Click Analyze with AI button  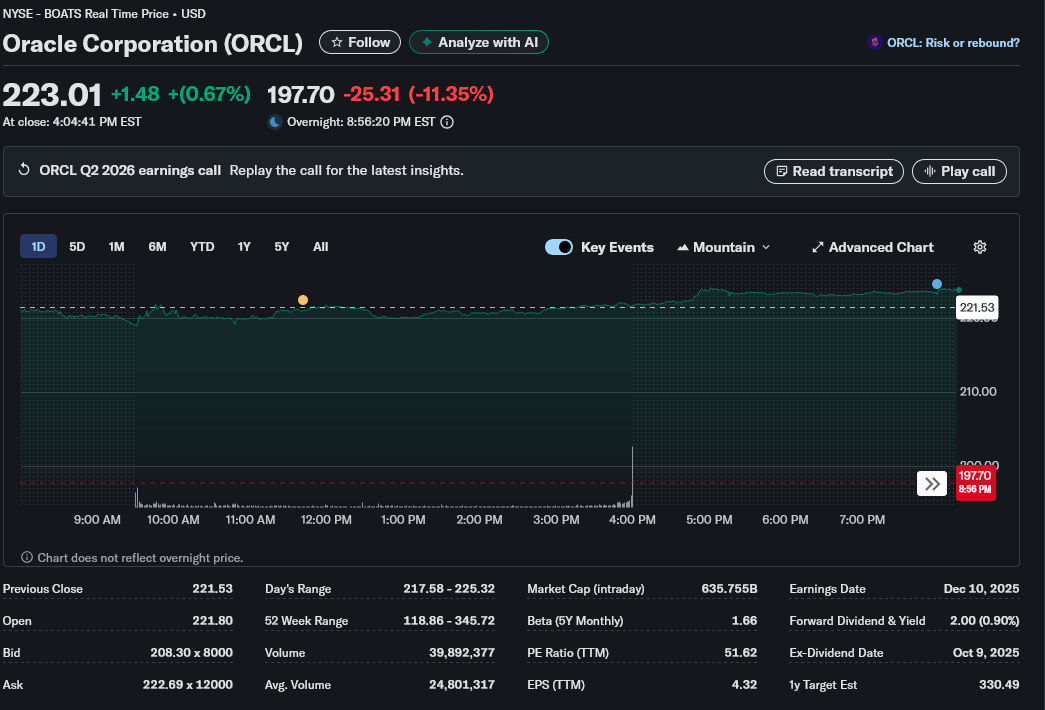click(479, 42)
